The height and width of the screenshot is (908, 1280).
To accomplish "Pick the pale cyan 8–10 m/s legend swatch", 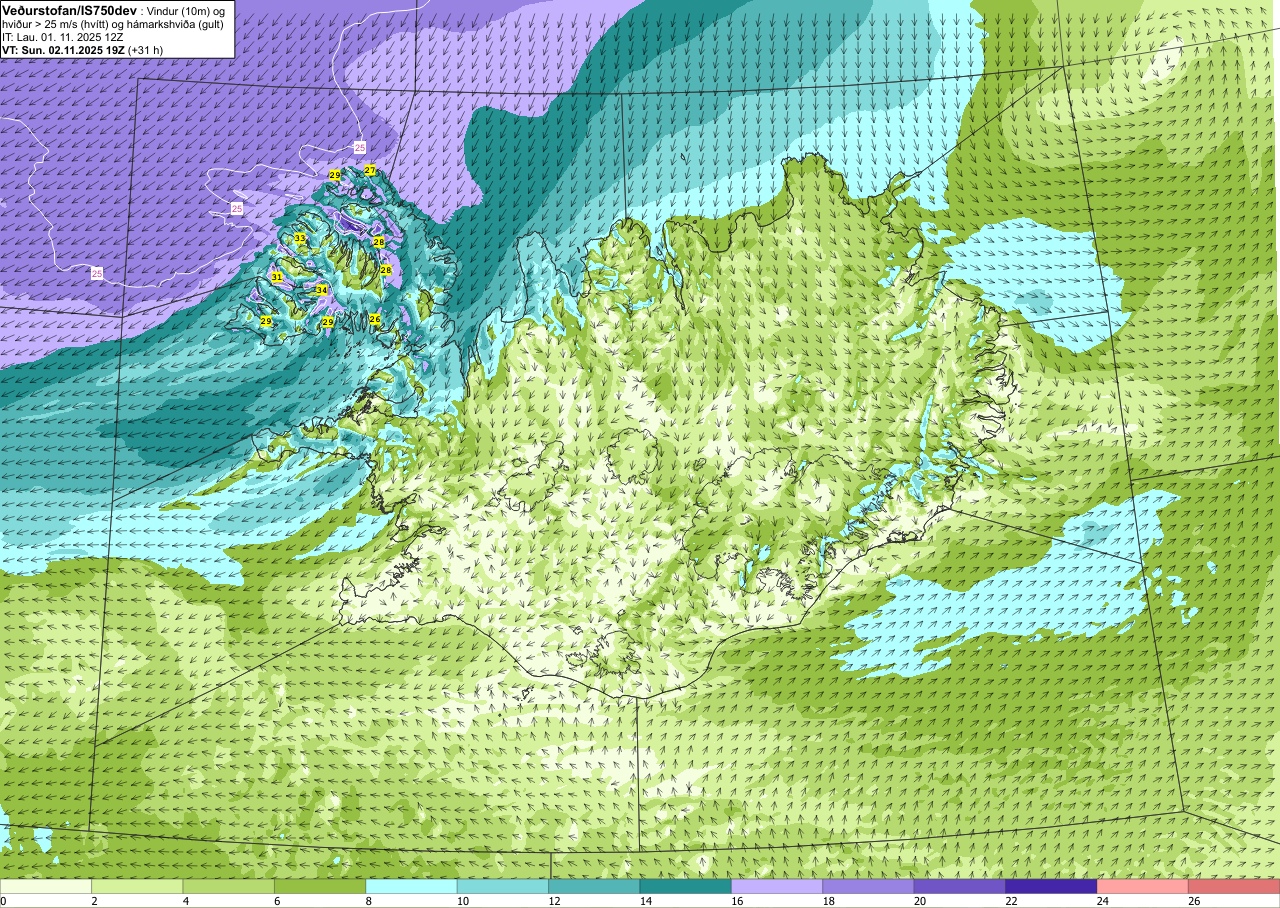I will [x=411, y=887].
